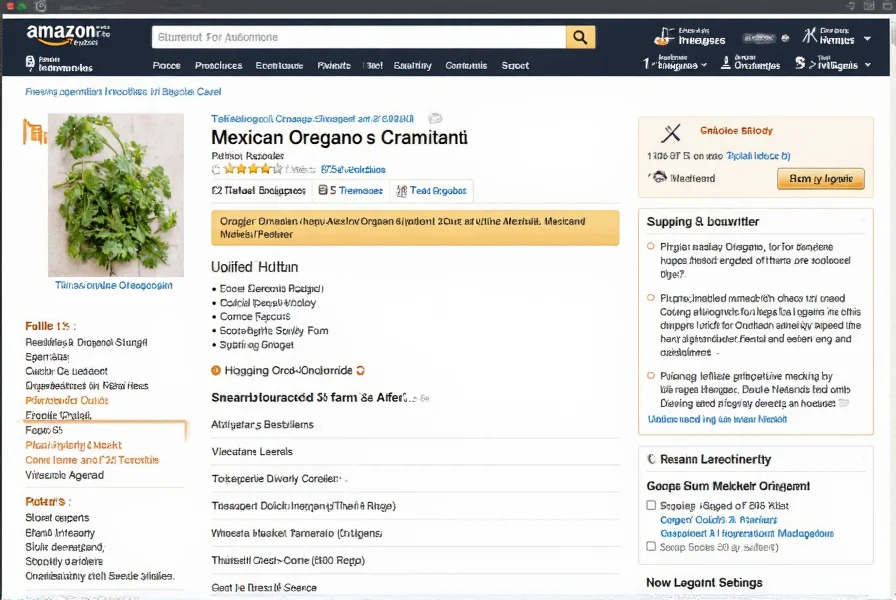
Task: Select first radio option in Supping panel
Action: (650, 246)
